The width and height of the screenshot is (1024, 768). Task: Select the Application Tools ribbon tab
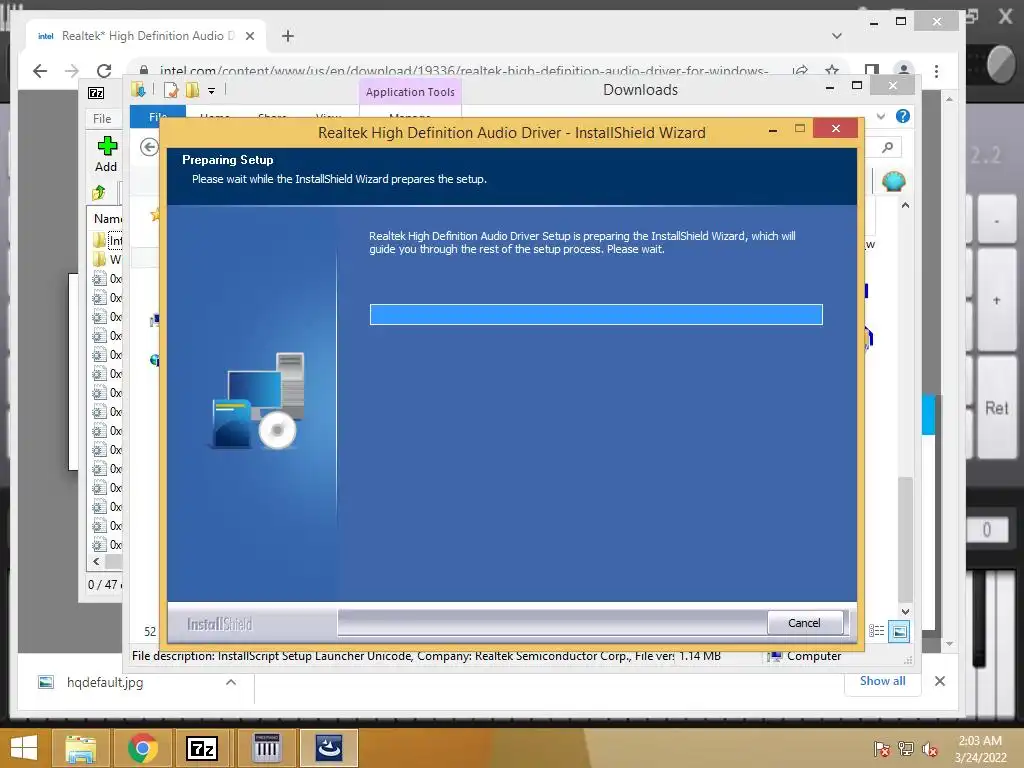(x=410, y=92)
